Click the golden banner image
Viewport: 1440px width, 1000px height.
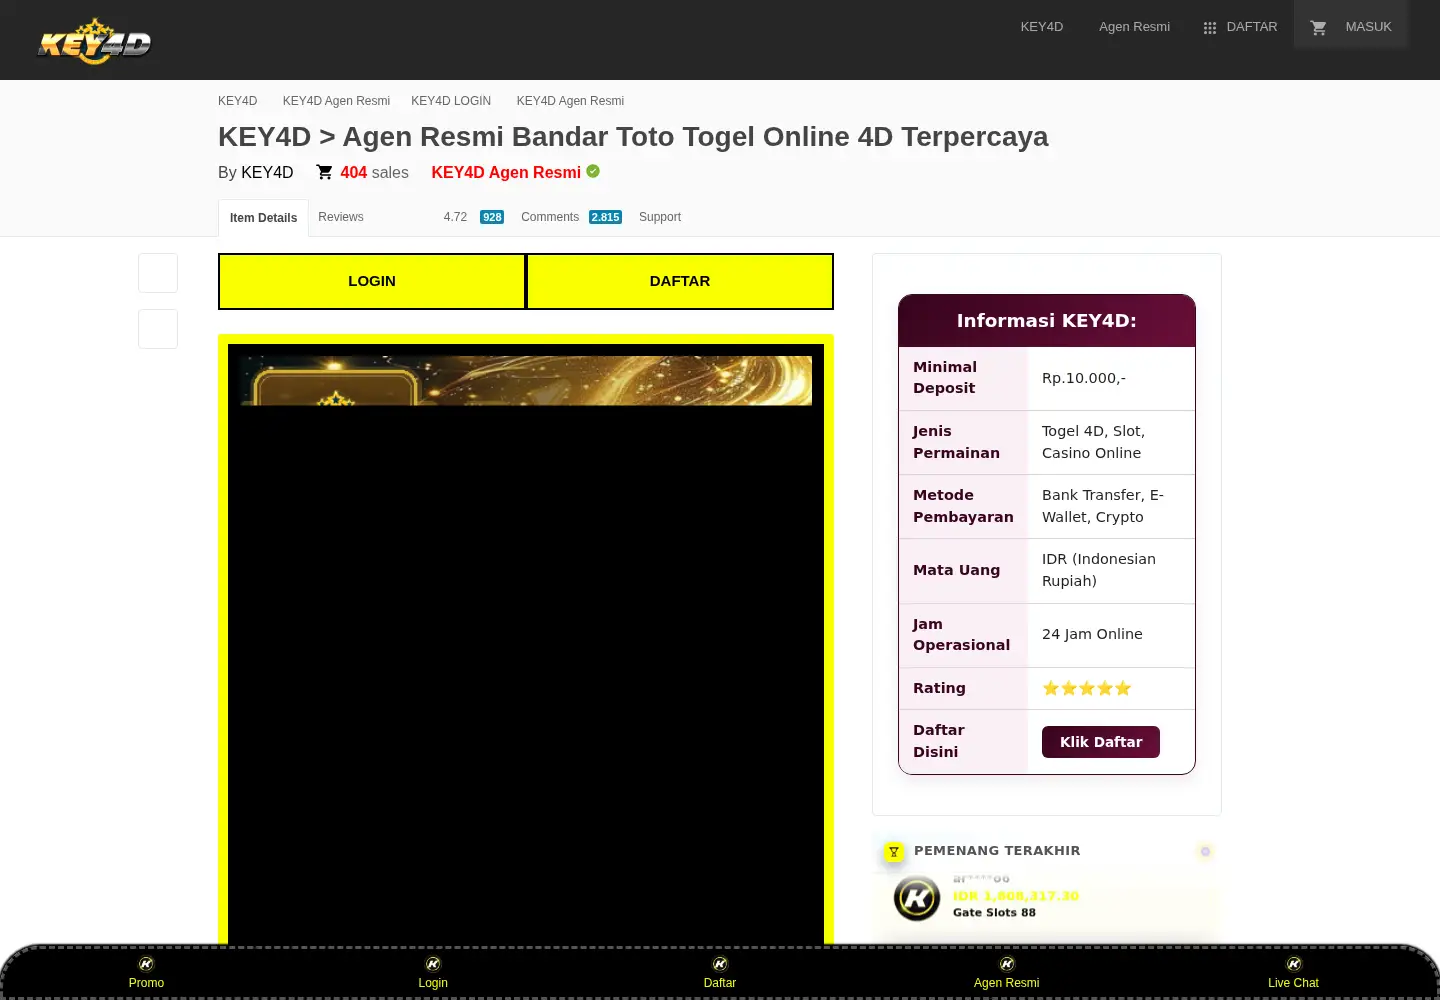(x=526, y=380)
